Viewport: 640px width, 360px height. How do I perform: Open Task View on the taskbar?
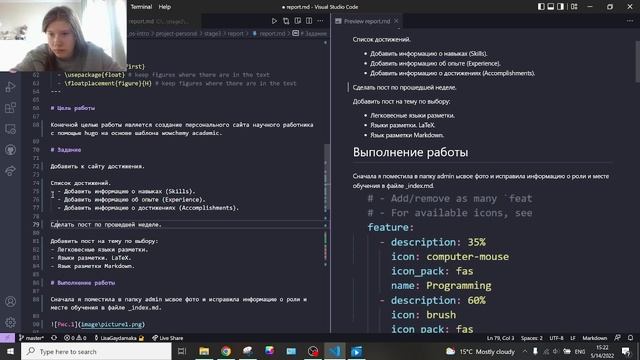[x=182, y=351]
